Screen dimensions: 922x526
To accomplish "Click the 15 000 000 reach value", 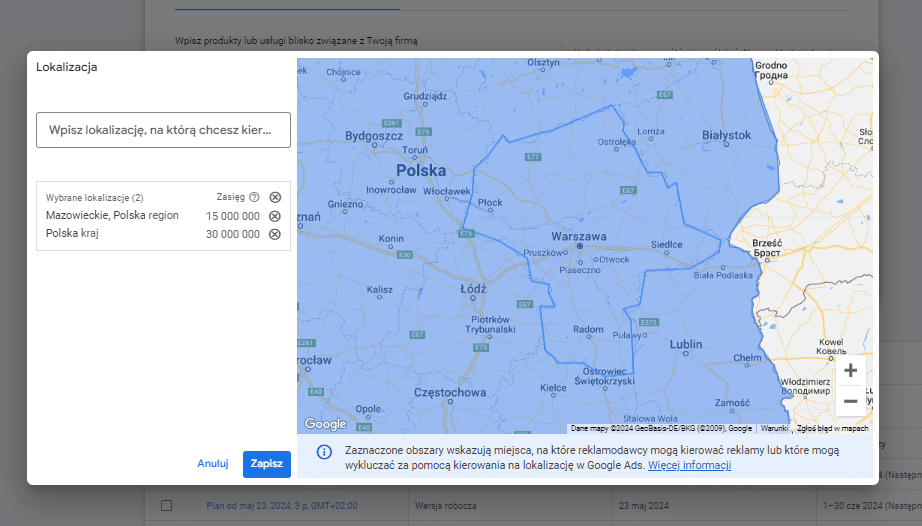I will pos(233,216).
